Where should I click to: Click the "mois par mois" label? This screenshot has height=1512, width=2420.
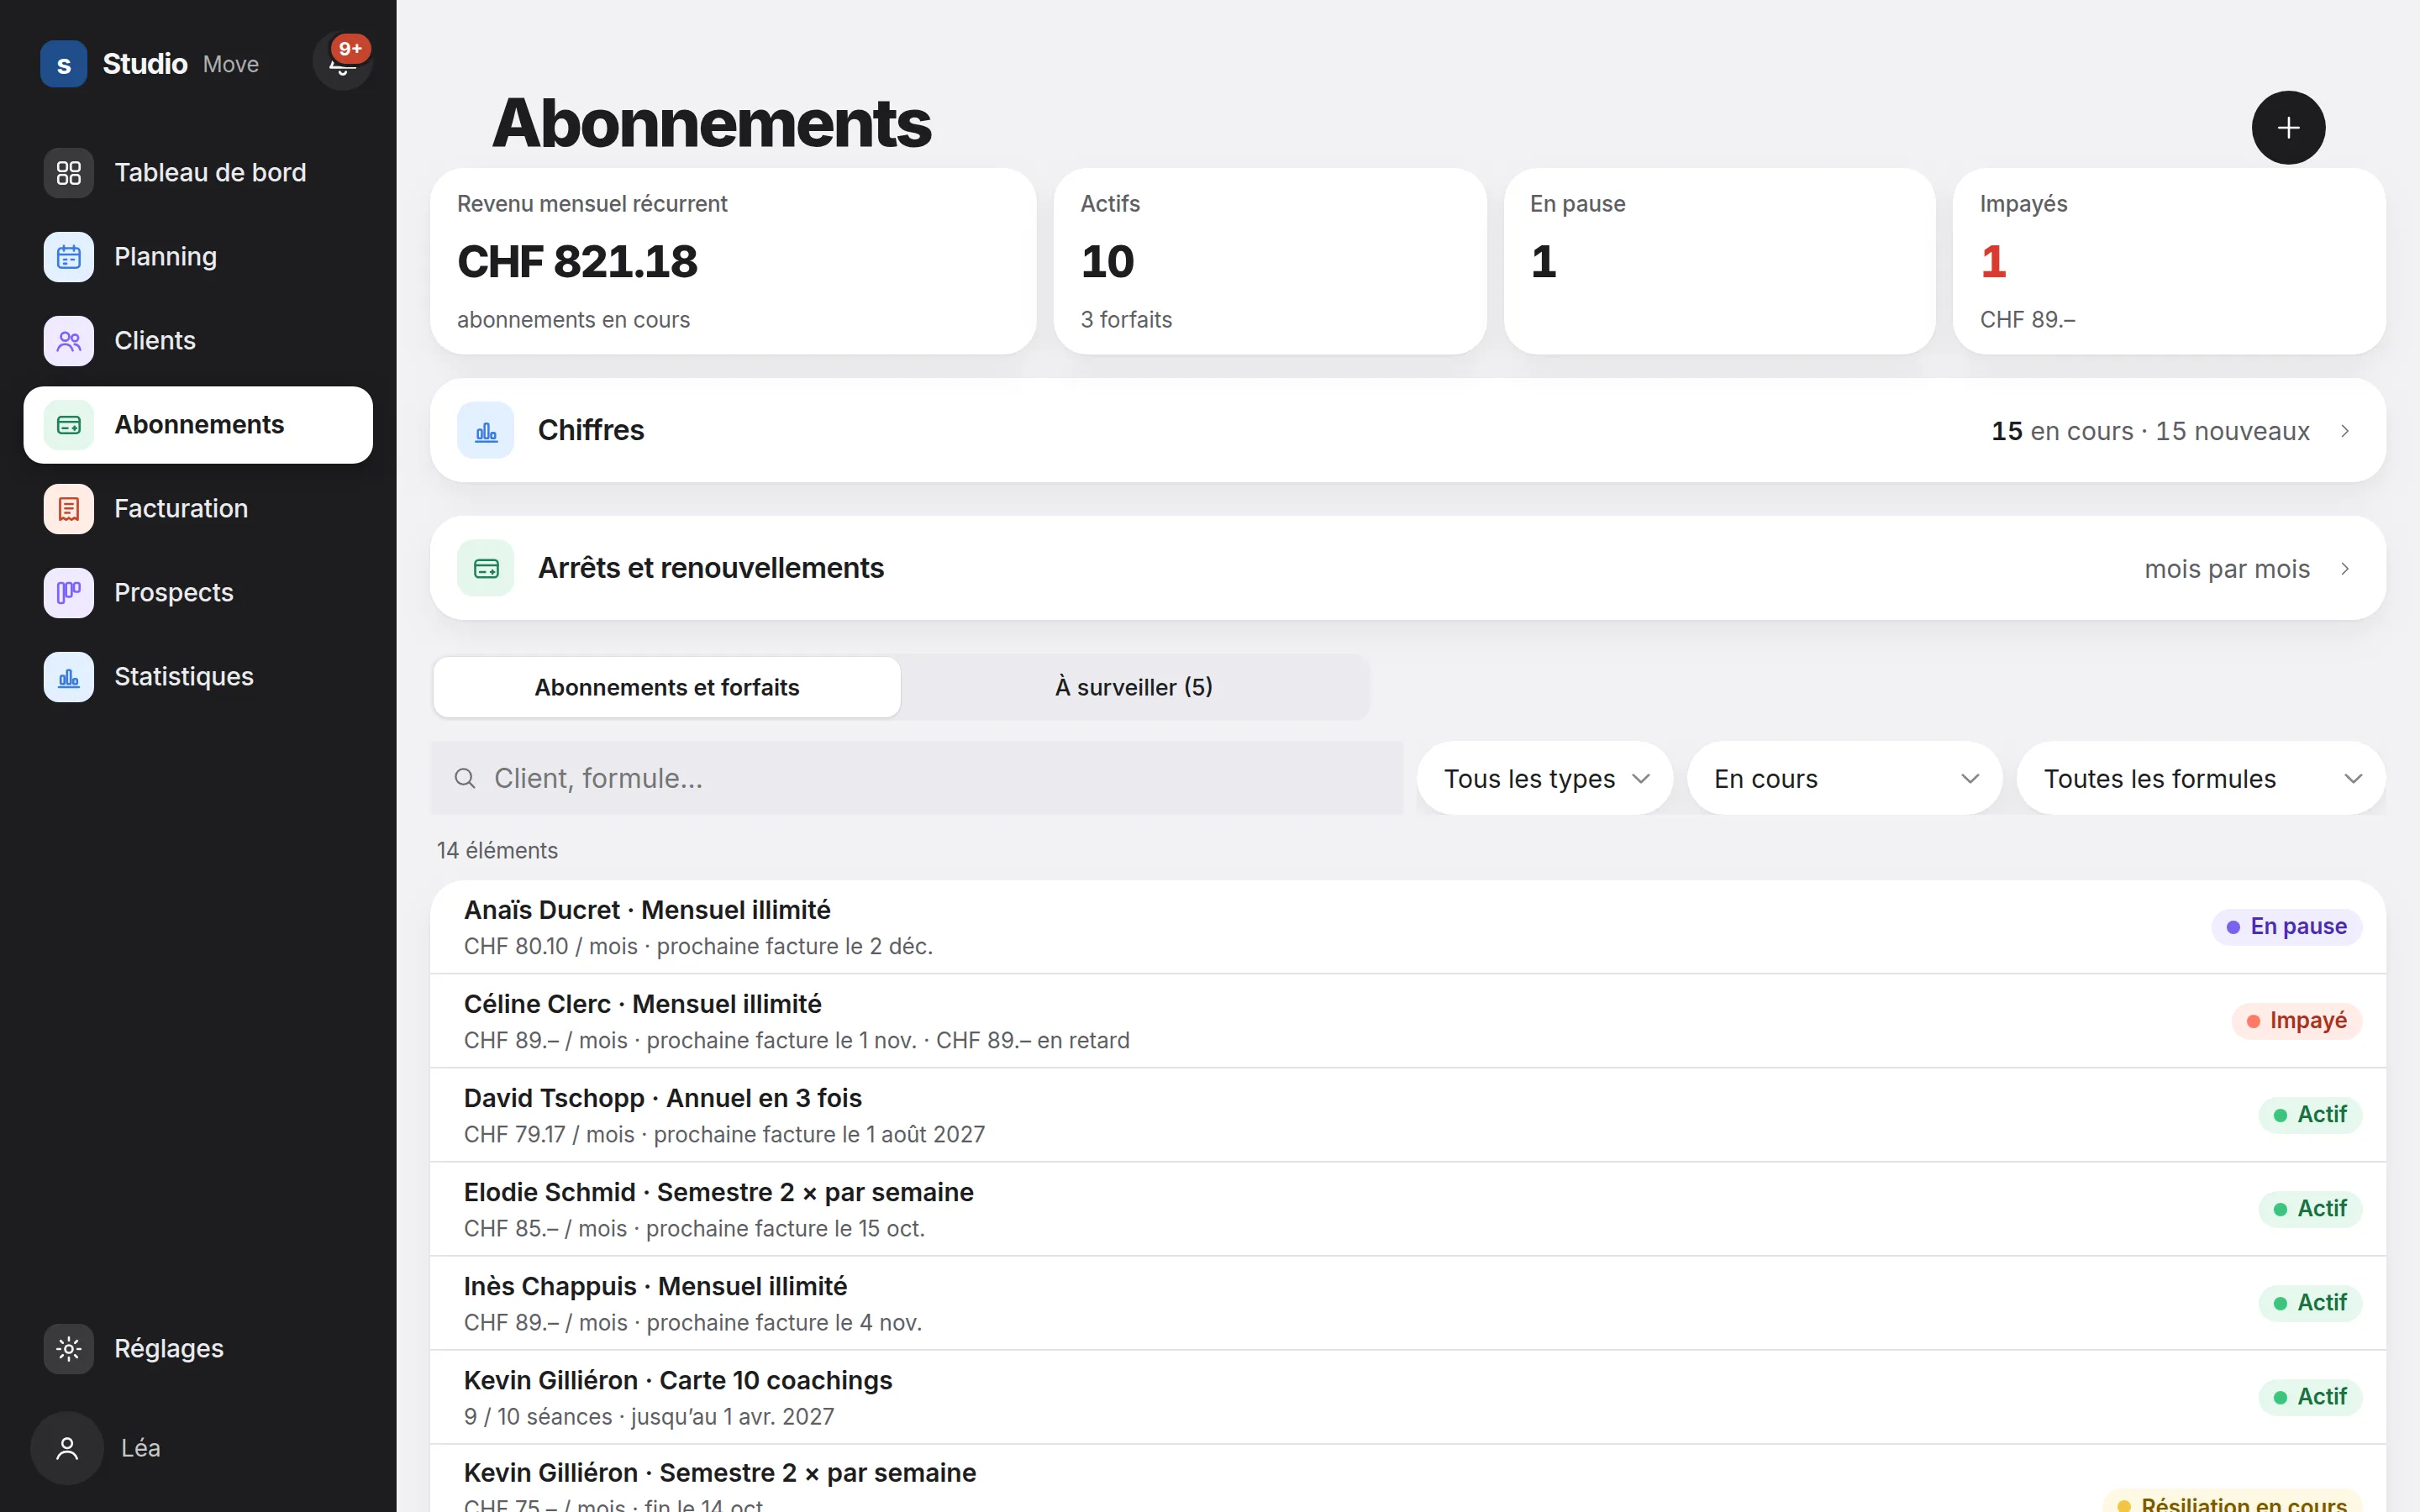pos(2227,569)
